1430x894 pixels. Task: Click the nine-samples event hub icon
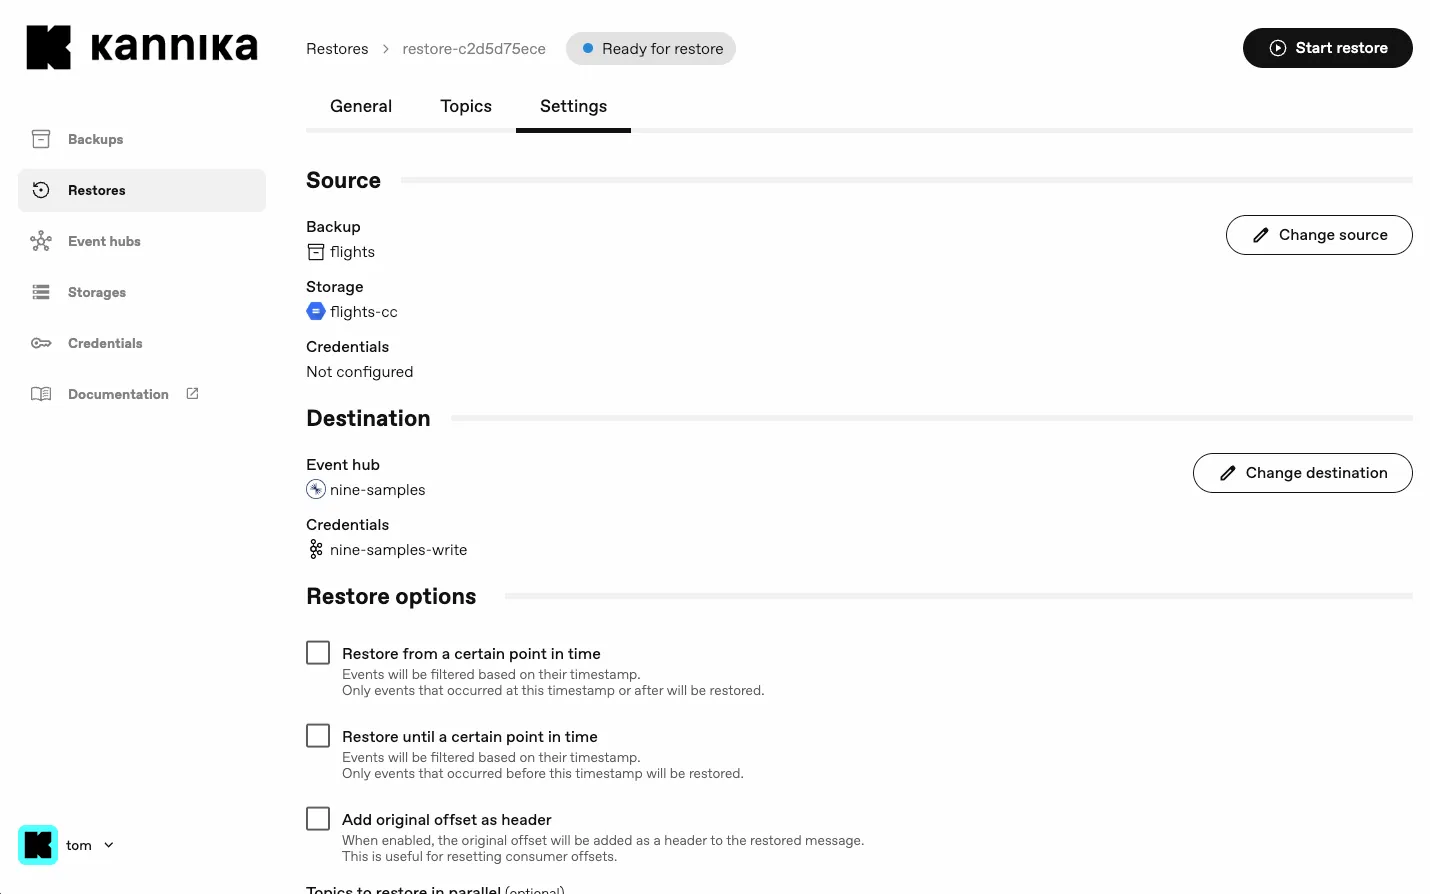315,489
